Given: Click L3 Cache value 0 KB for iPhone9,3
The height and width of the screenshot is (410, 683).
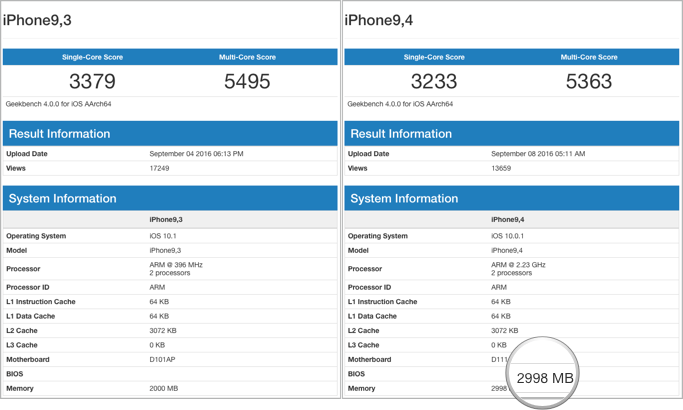Looking at the screenshot, I should point(157,345).
